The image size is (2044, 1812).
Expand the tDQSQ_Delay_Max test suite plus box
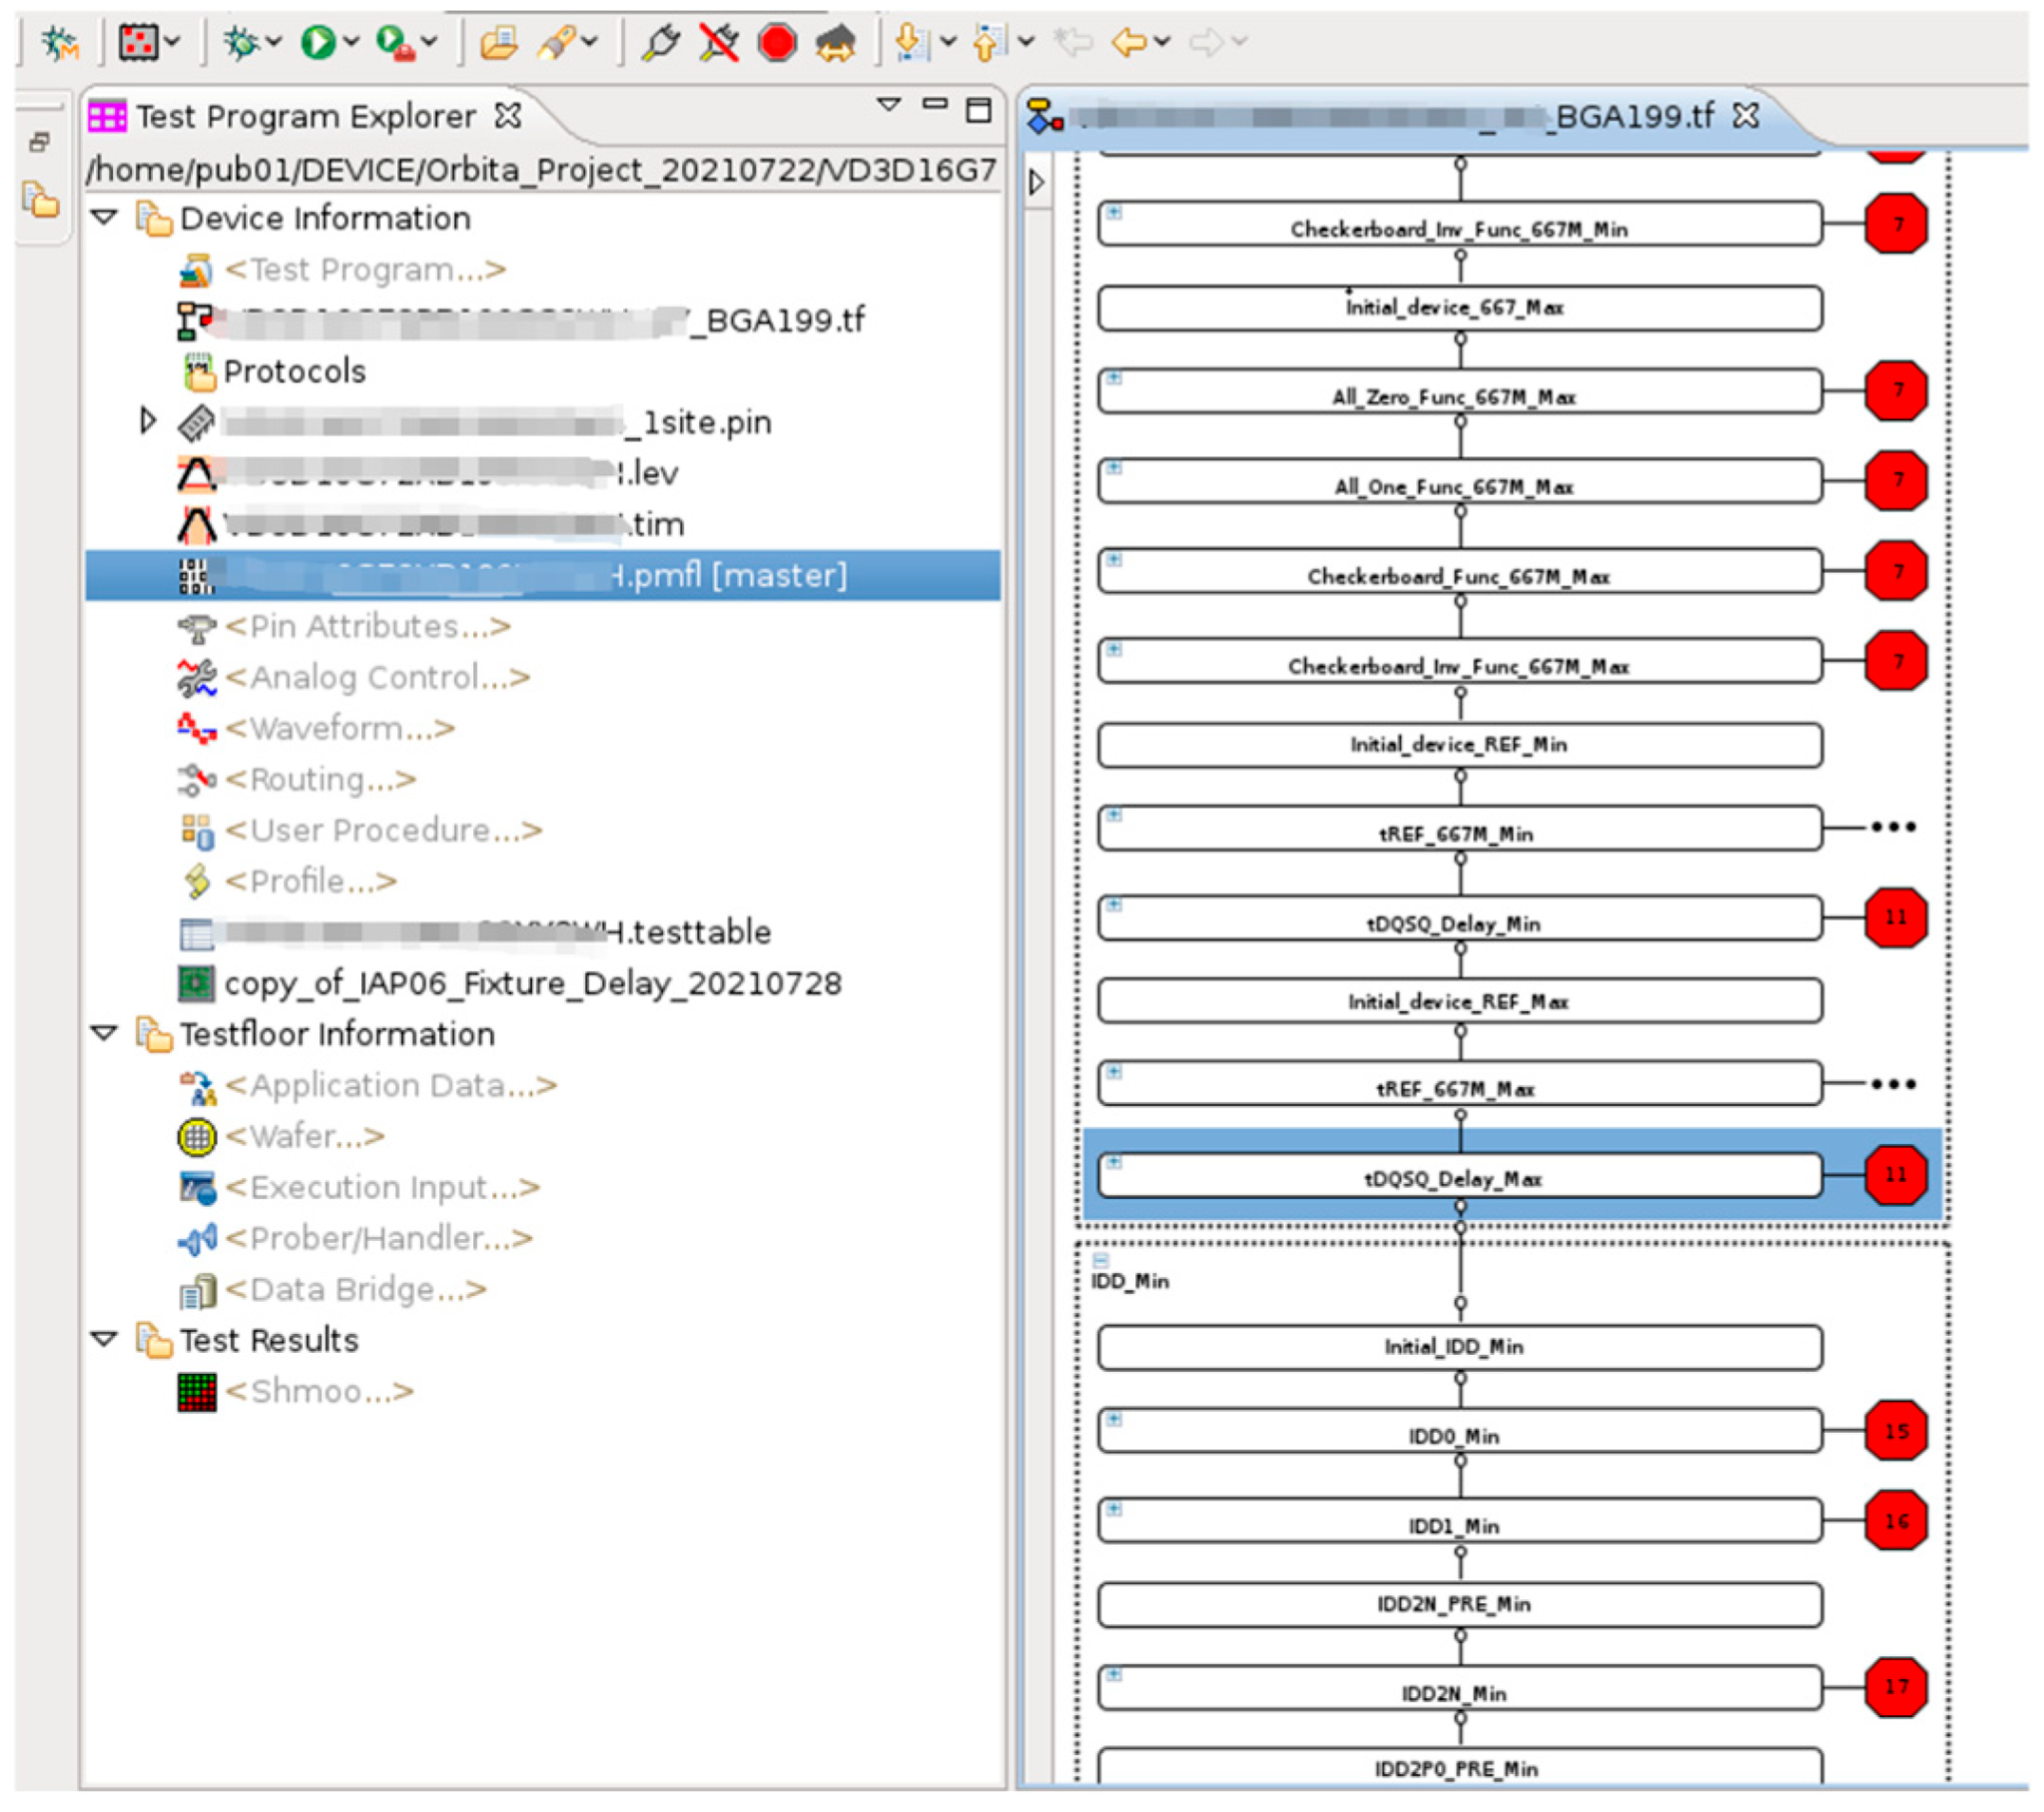[x=1114, y=1162]
